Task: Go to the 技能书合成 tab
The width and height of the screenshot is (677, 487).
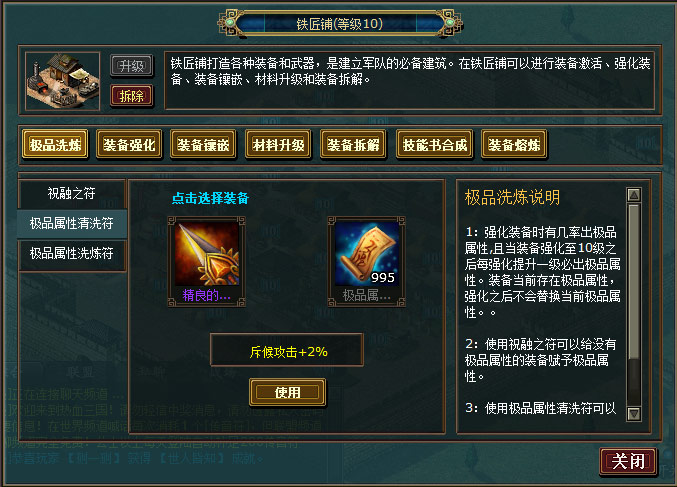Action: pyautogui.click(x=434, y=145)
